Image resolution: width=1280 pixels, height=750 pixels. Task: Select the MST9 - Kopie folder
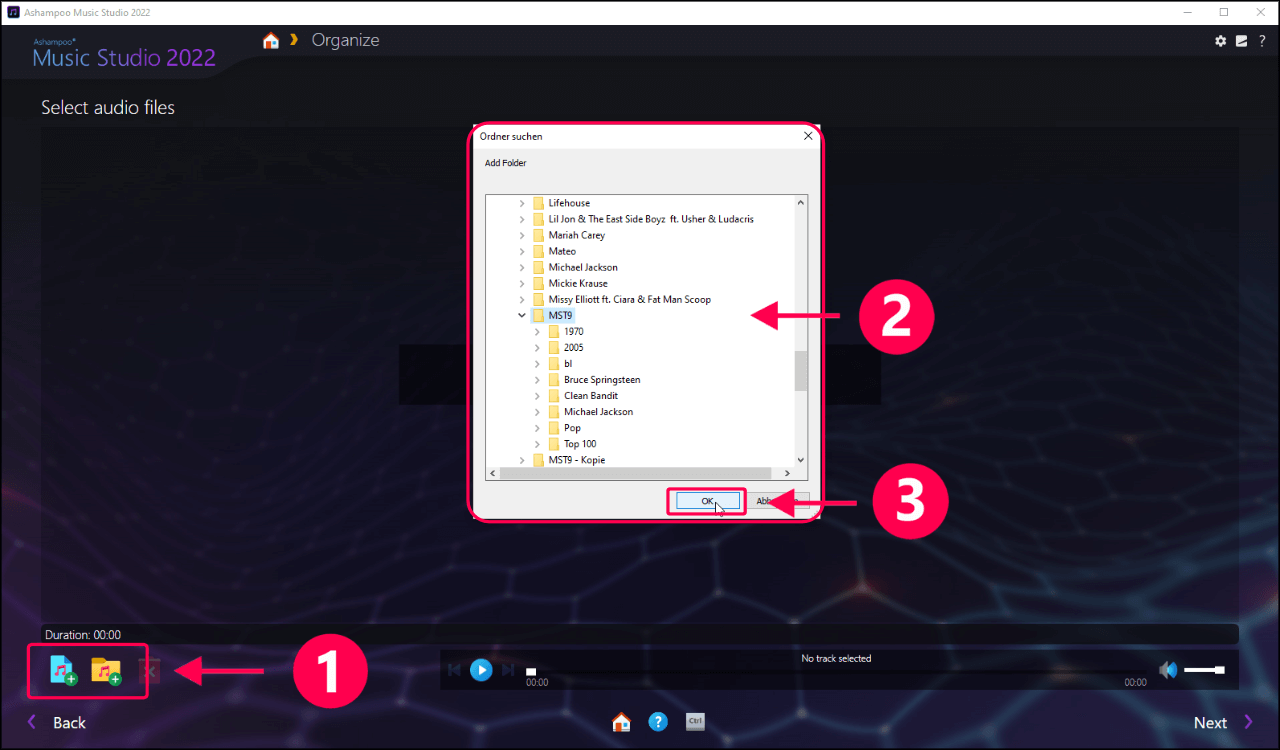576,459
